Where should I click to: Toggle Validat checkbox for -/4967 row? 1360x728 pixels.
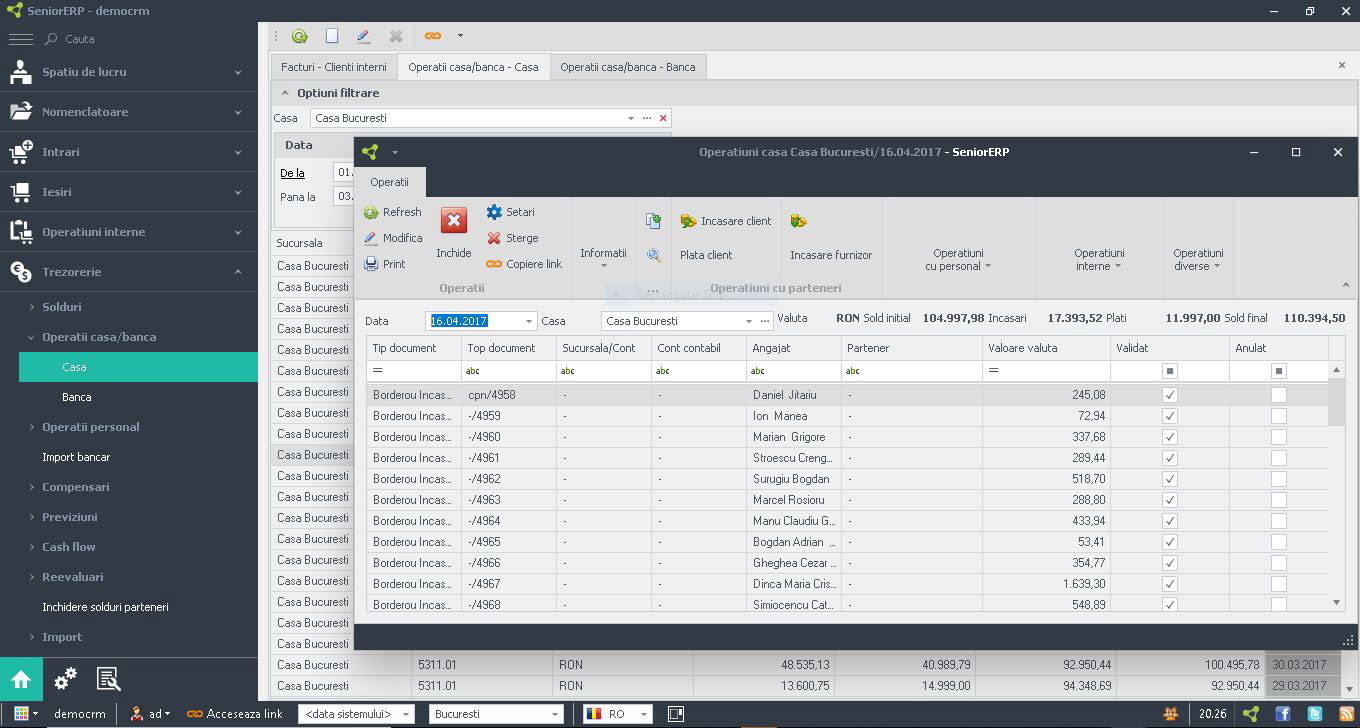pos(1170,584)
